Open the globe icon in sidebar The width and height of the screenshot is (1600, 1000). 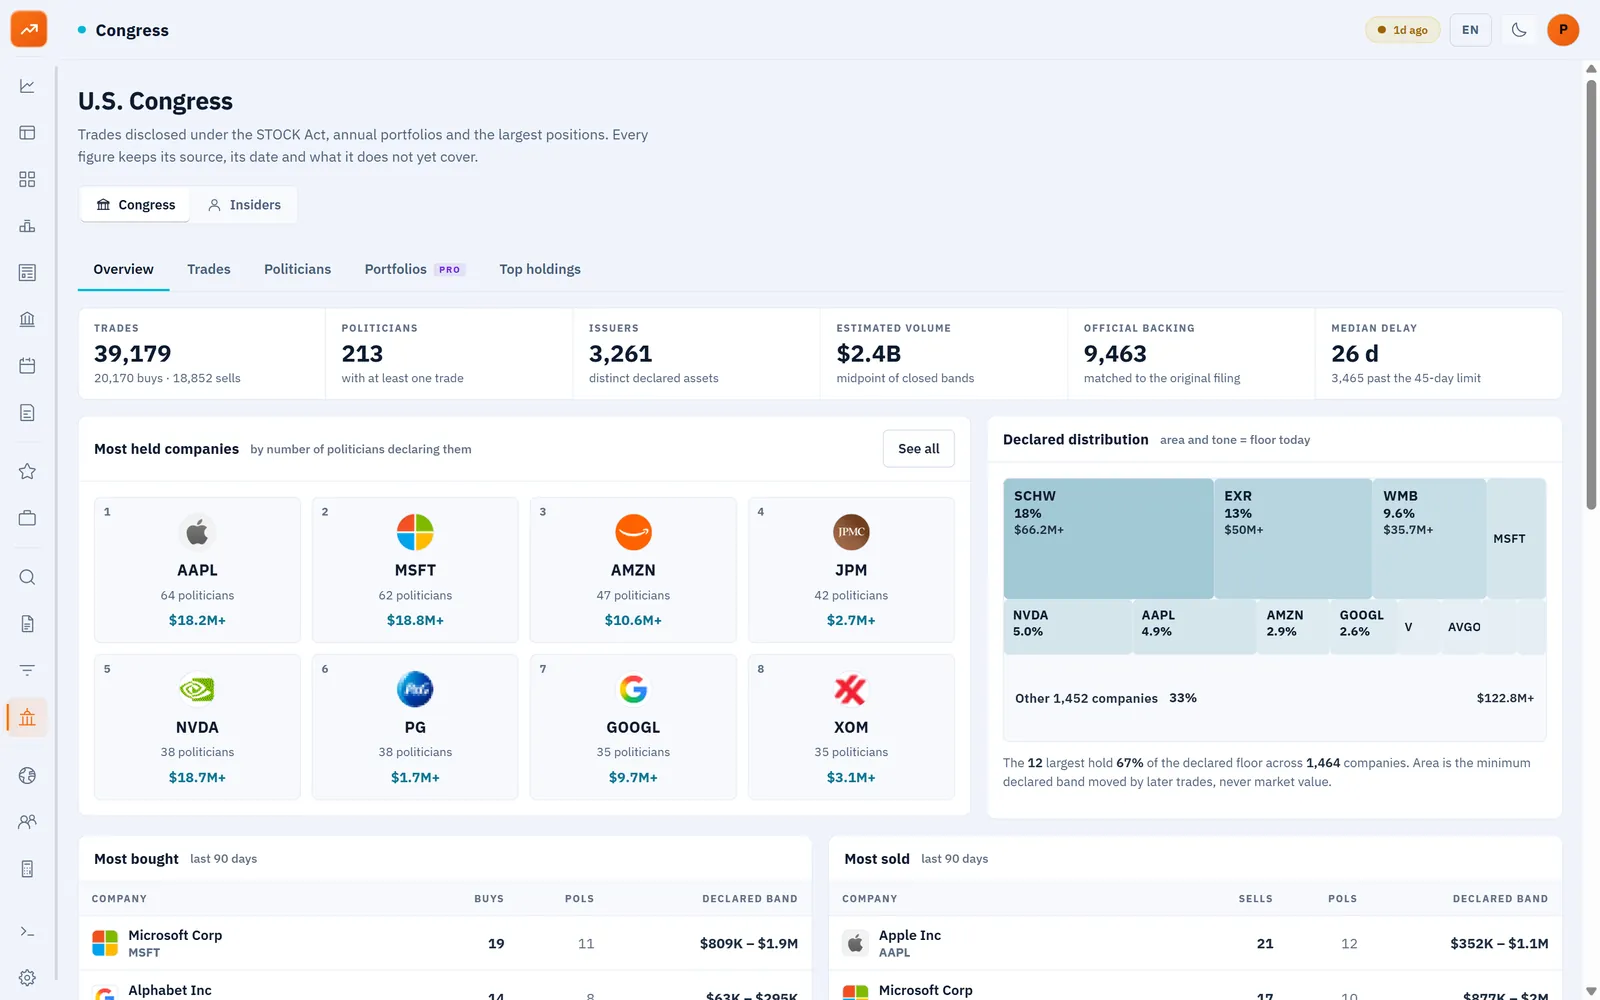(x=27, y=775)
